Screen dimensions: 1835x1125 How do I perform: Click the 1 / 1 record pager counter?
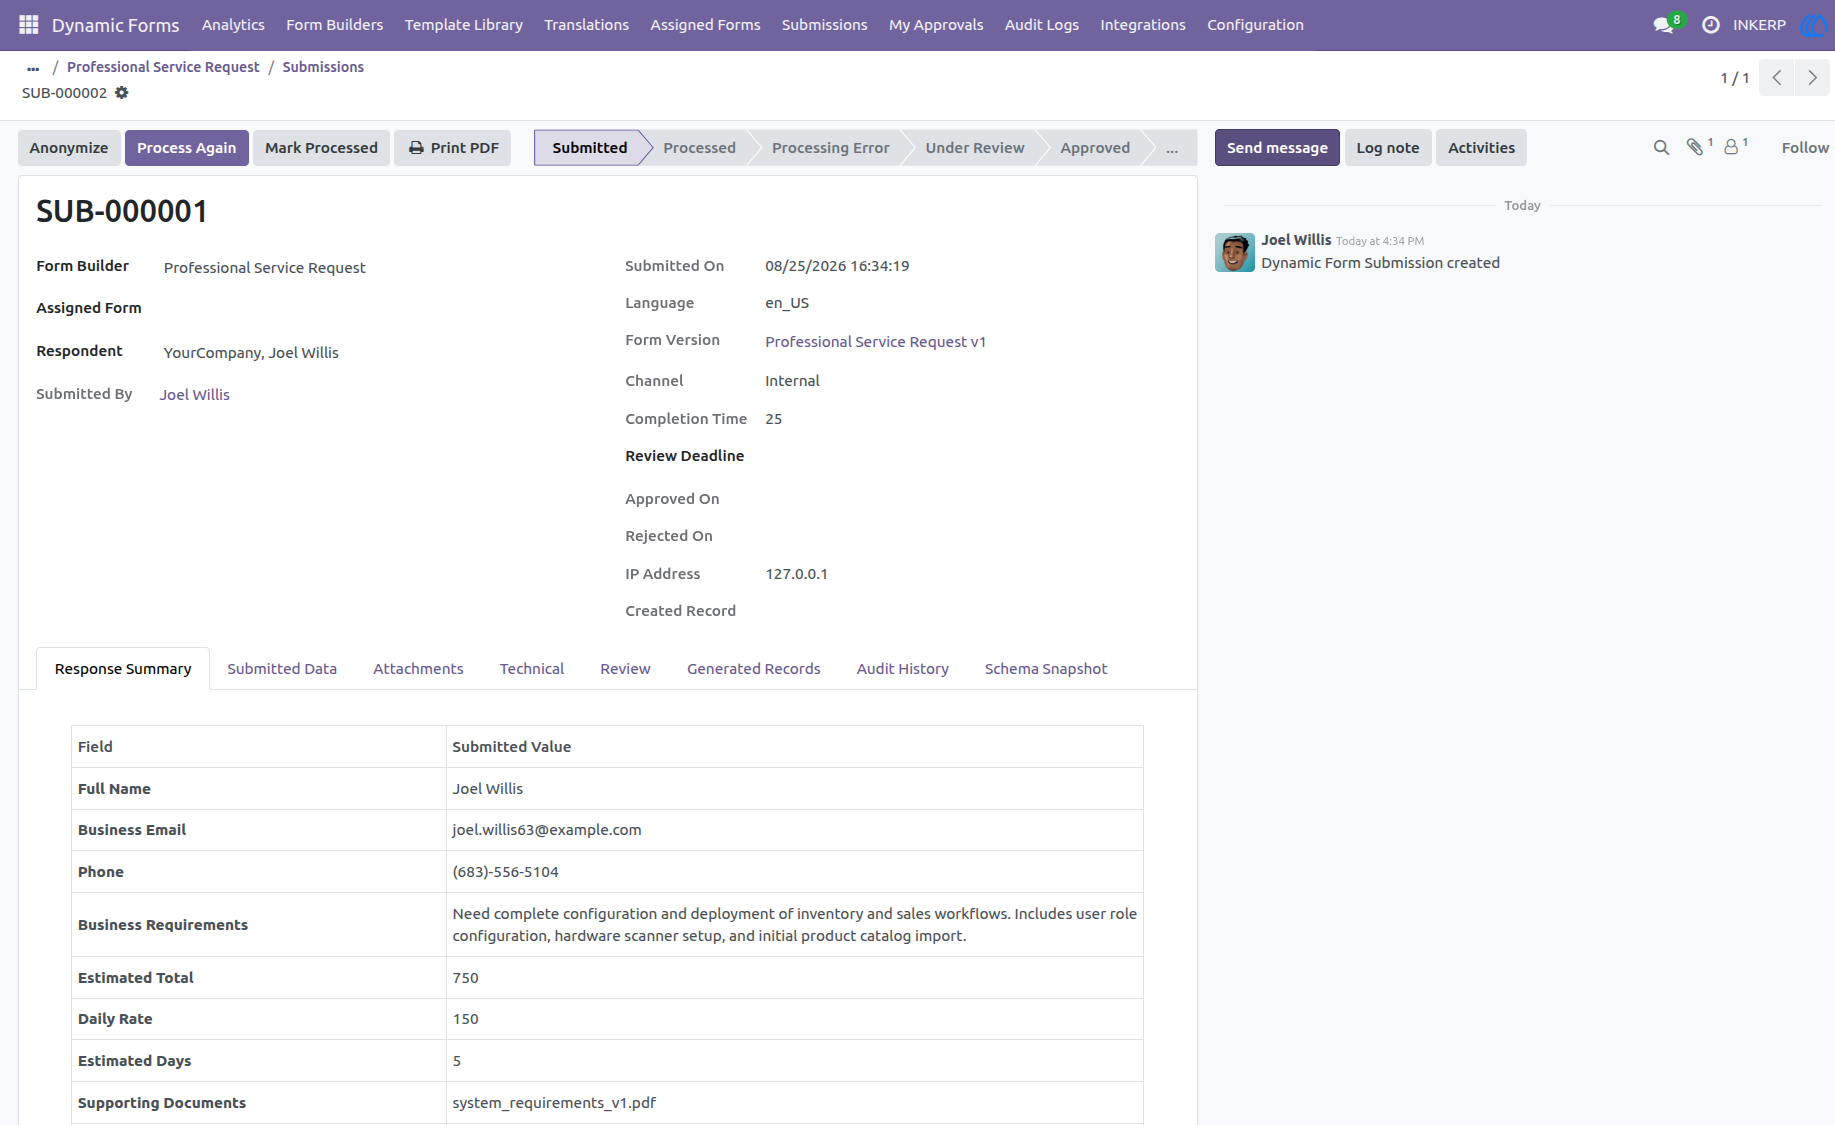coord(1735,78)
